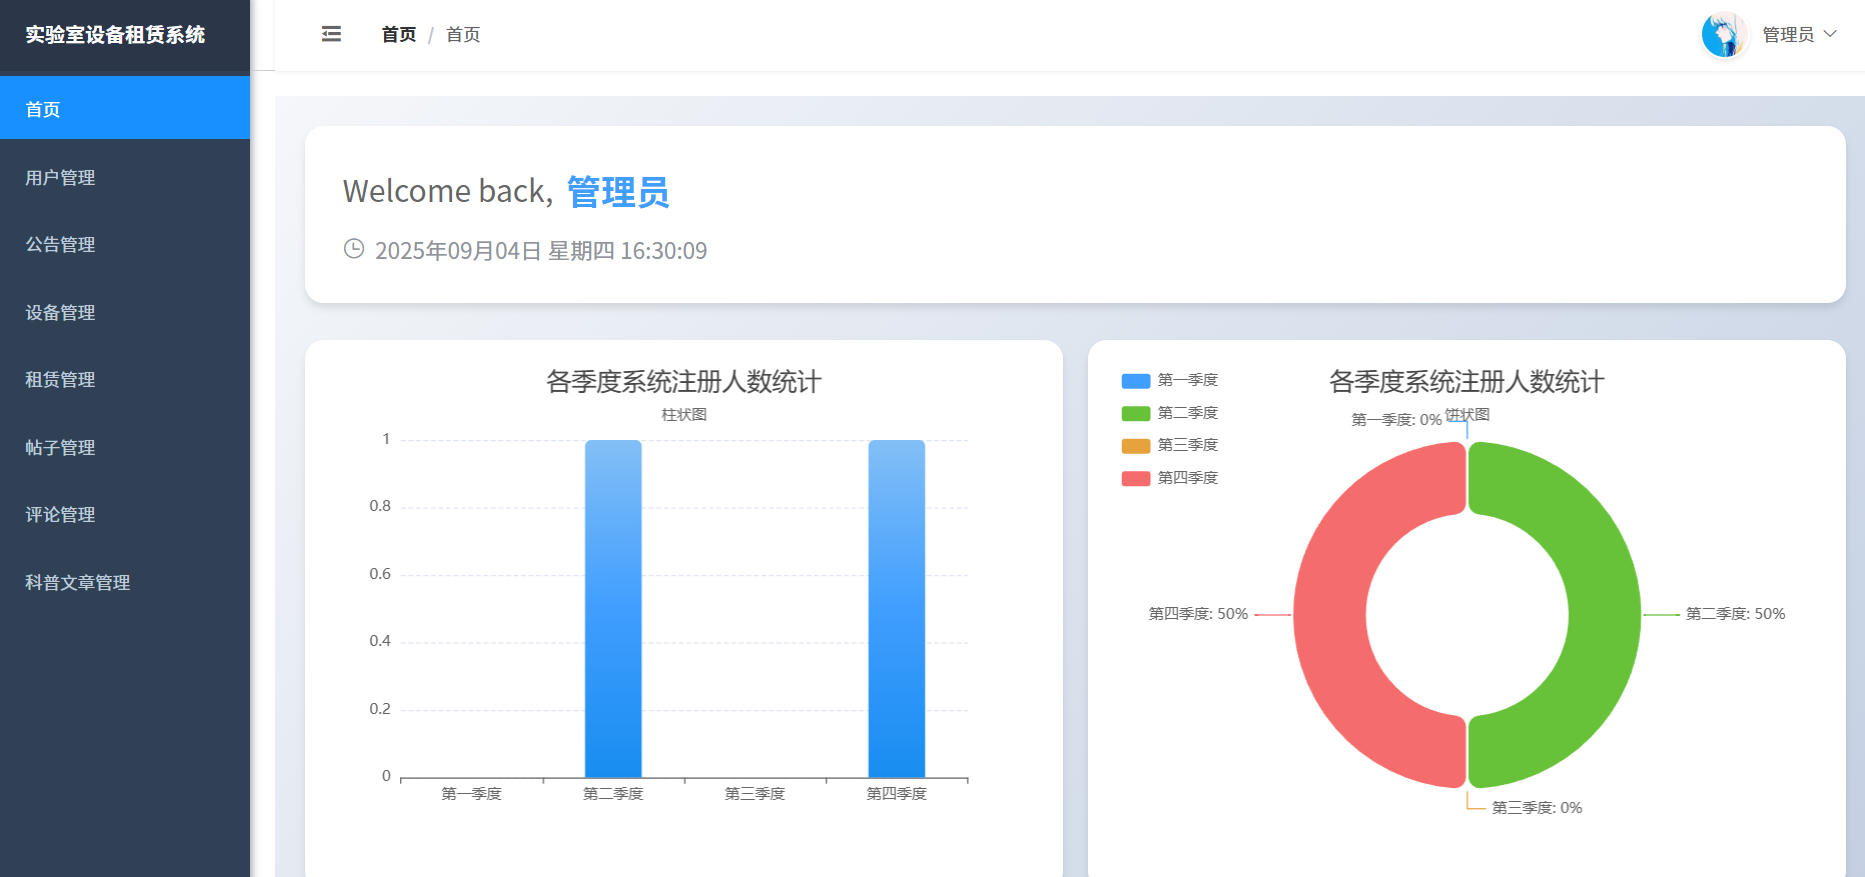
Task: Expand the 管理员 dropdown arrow
Action: [x=1830, y=34]
